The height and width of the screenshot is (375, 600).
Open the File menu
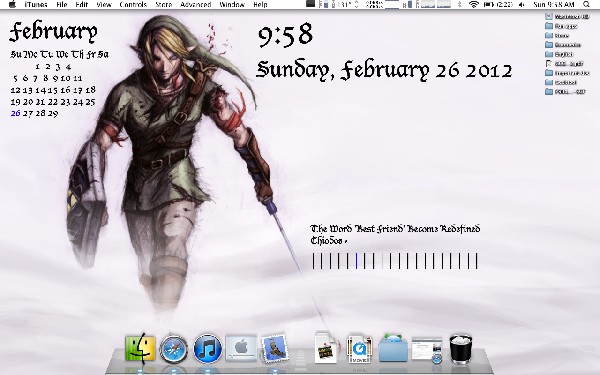point(61,5)
